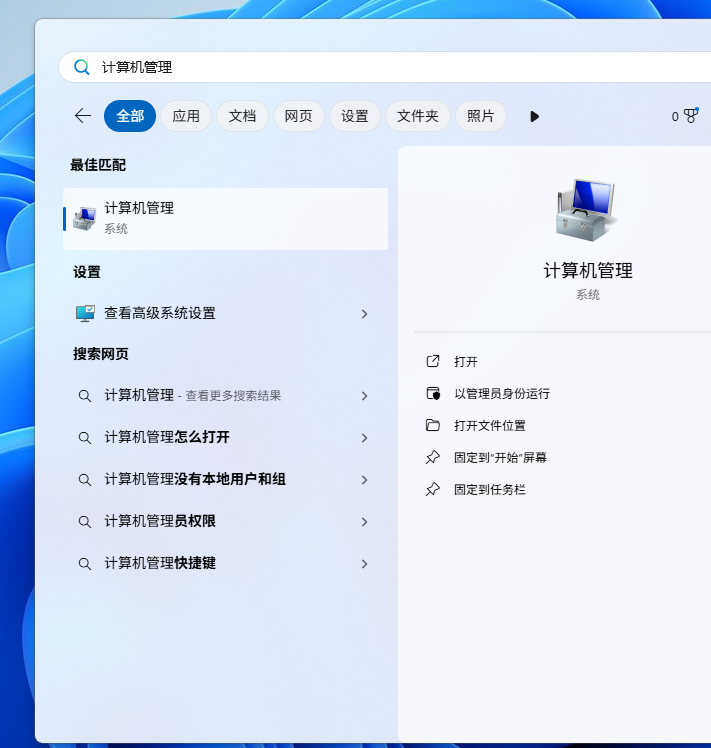Click the folder icon for 打开文件位置
This screenshot has width=711, height=748.
pos(432,425)
